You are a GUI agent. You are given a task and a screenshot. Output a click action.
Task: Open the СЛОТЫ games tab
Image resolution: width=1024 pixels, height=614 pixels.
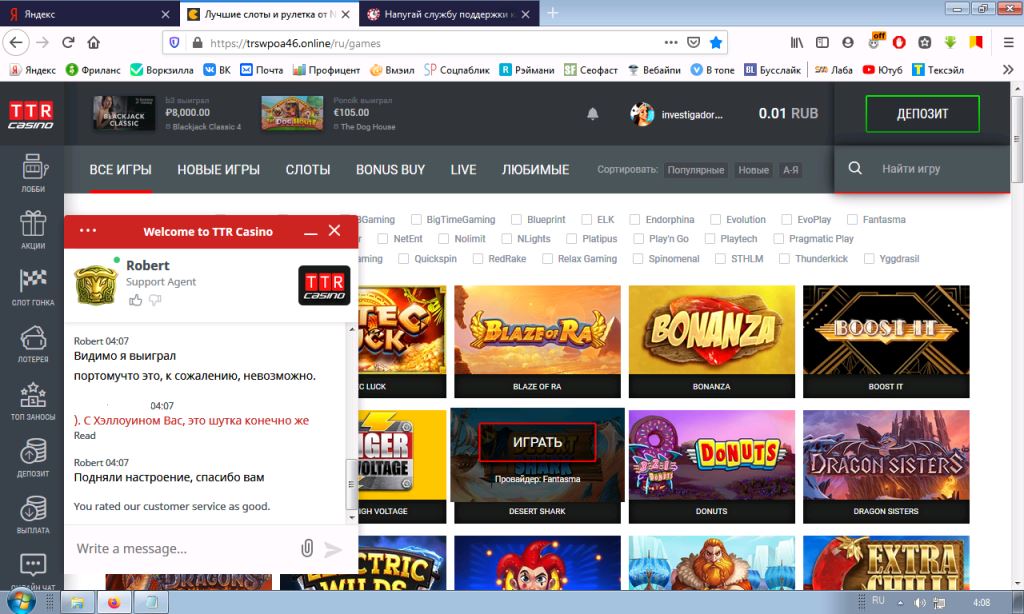click(308, 170)
